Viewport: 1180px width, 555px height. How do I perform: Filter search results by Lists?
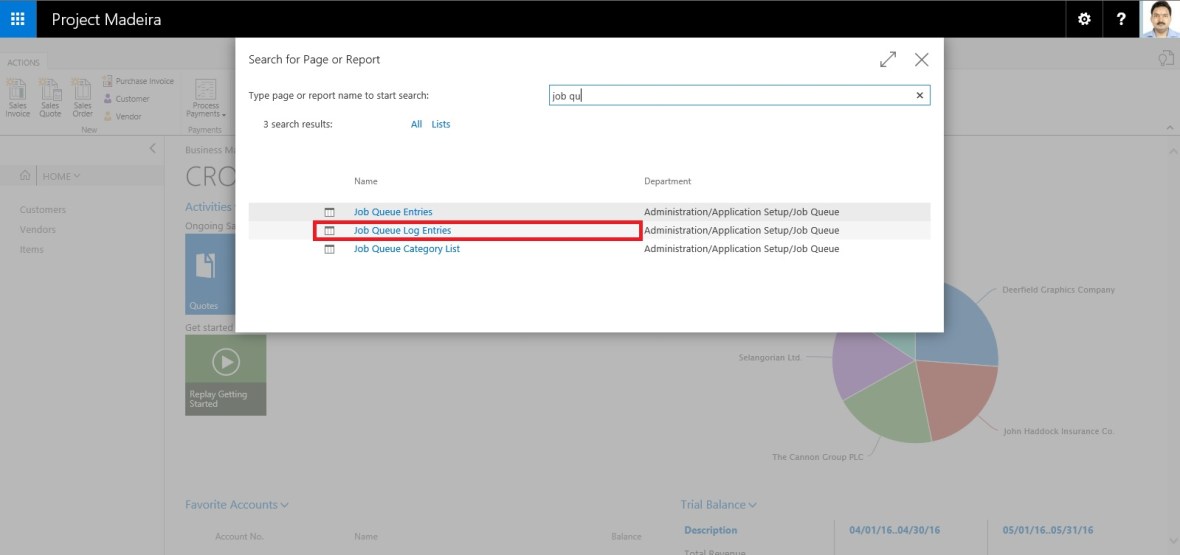pos(441,124)
